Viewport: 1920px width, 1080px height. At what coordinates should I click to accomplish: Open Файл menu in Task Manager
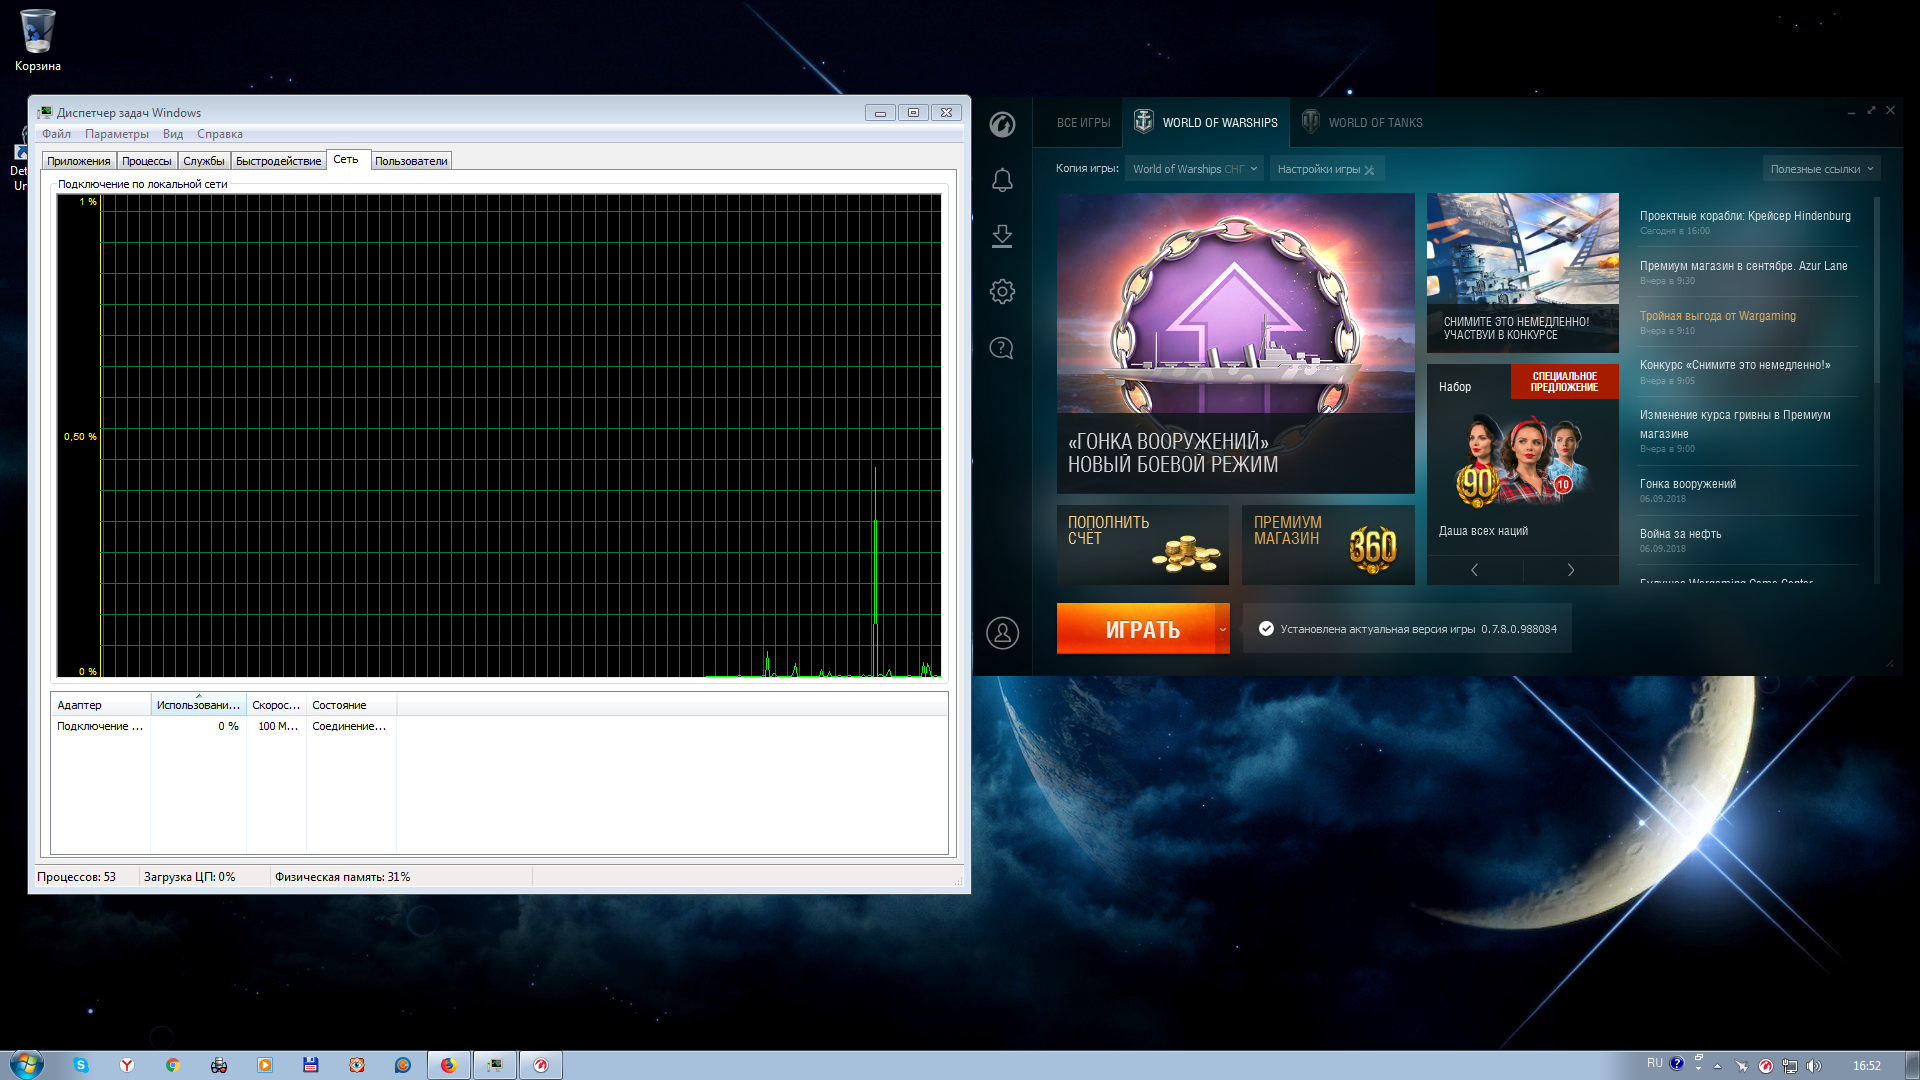56,134
